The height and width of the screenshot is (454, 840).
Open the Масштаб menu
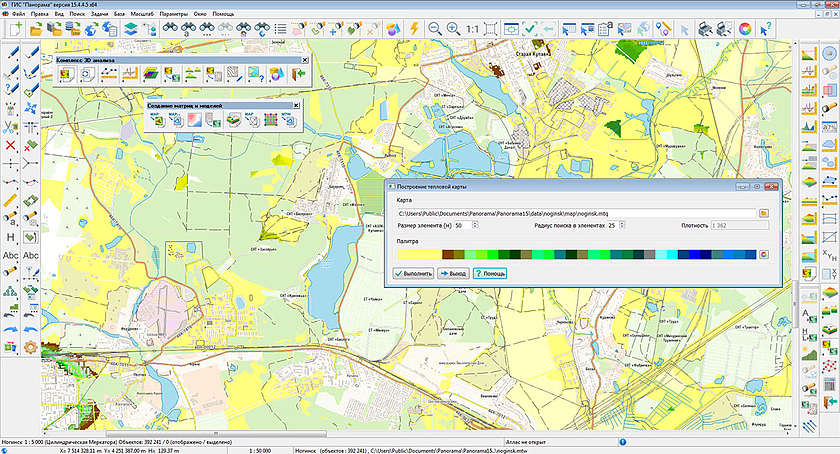(x=141, y=15)
